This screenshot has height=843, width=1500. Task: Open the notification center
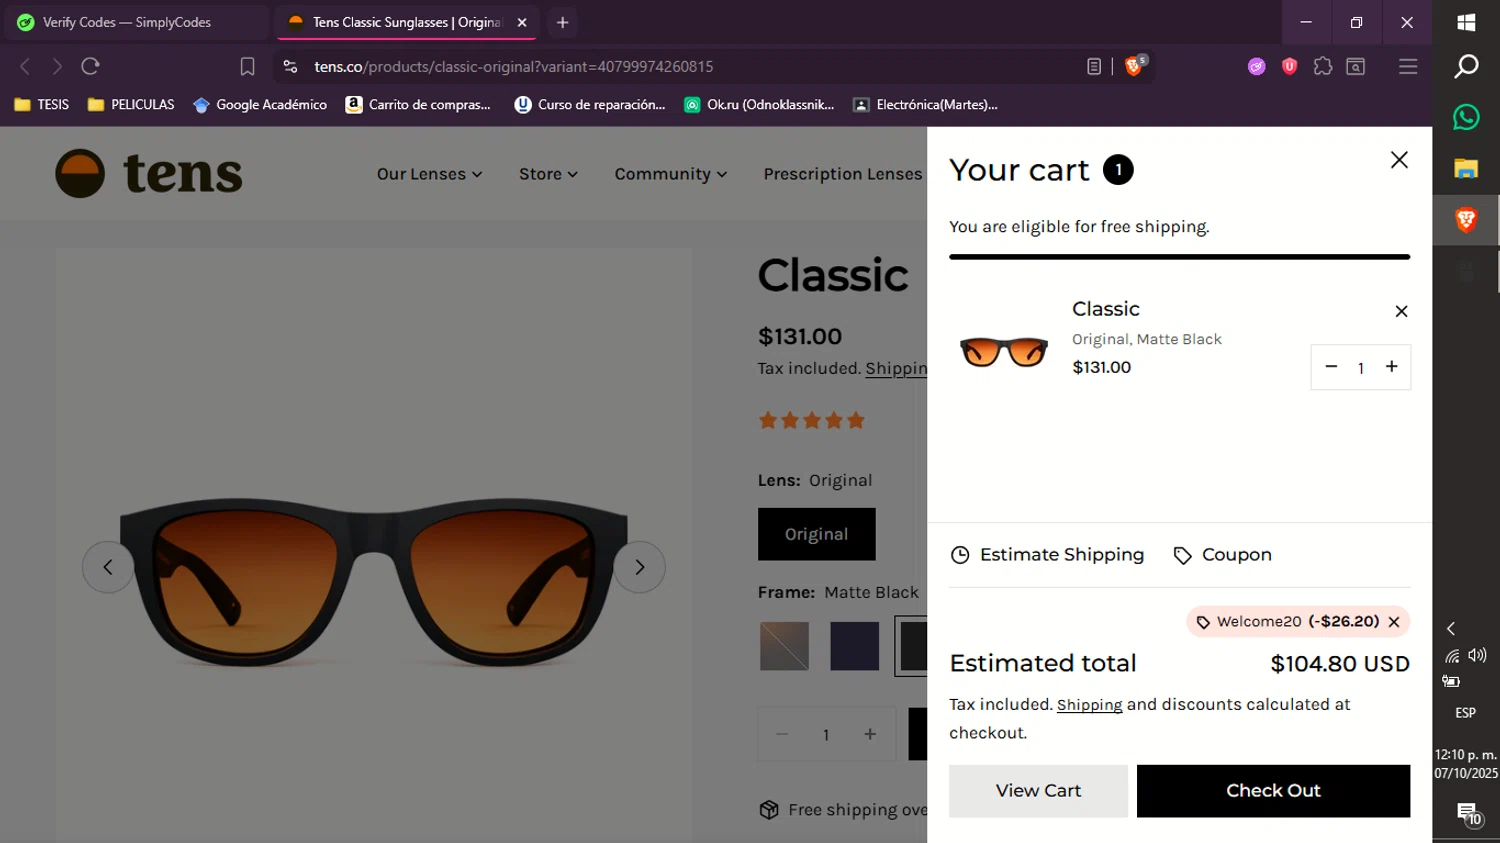[x=1467, y=813]
